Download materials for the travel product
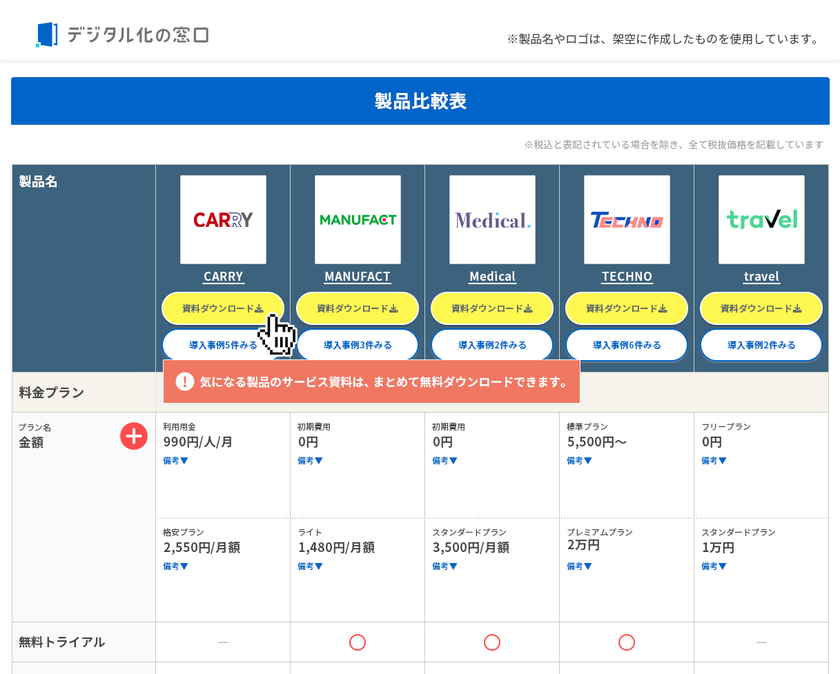The height and width of the screenshot is (674, 840). [761, 309]
